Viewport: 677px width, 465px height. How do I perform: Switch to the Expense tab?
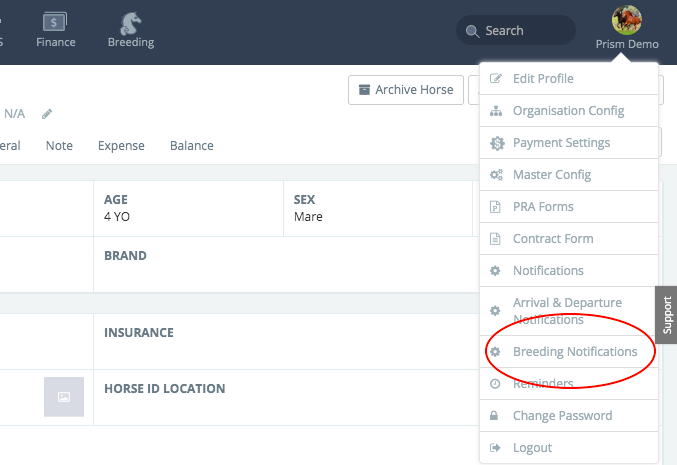pyautogui.click(x=121, y=146)
